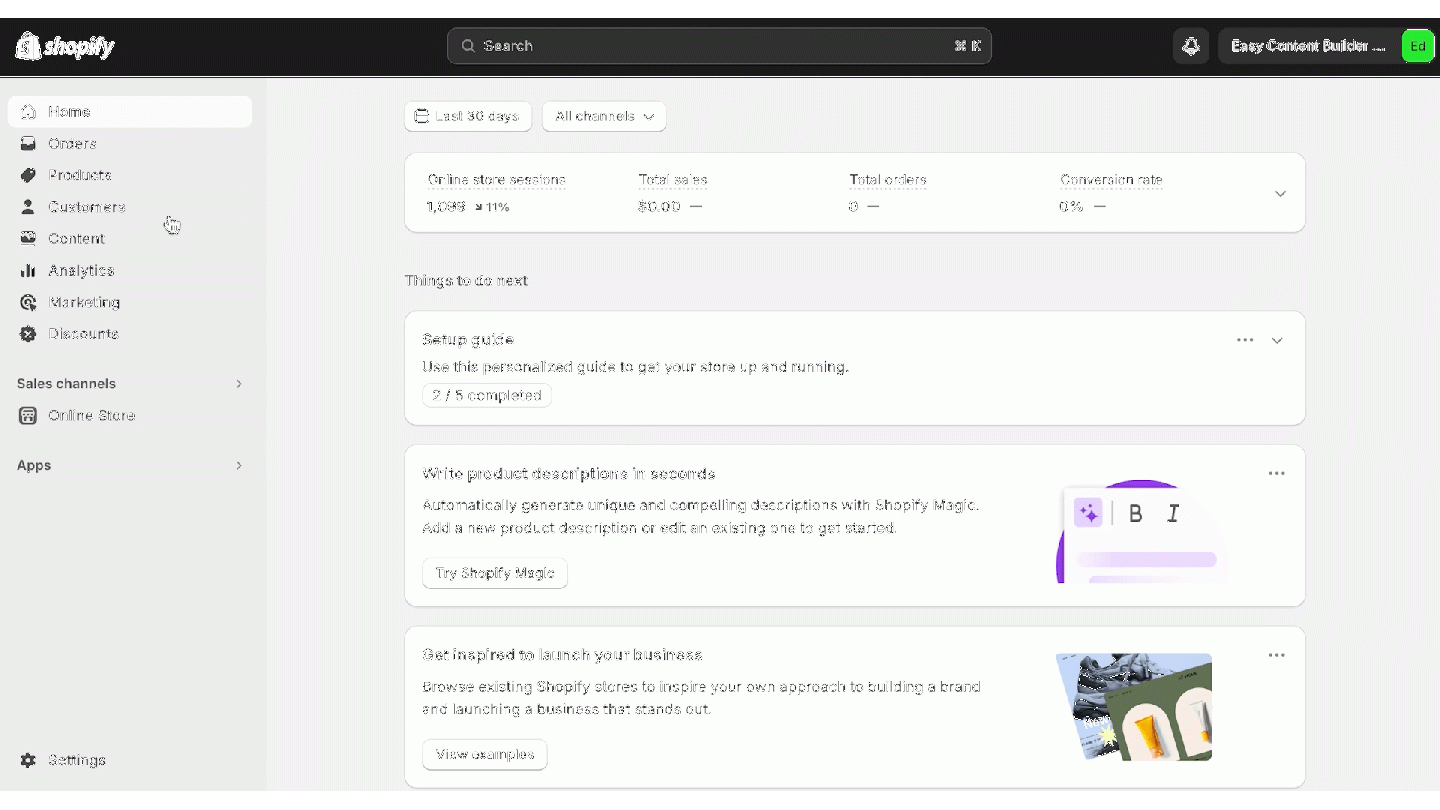
Task: Select Products in the sidebar
Action: [x=79, y=175]
